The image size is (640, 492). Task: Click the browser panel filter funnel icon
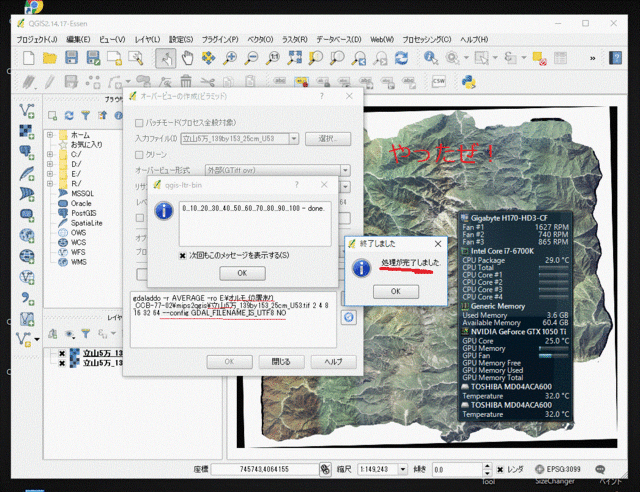click(x=85, y=116)
